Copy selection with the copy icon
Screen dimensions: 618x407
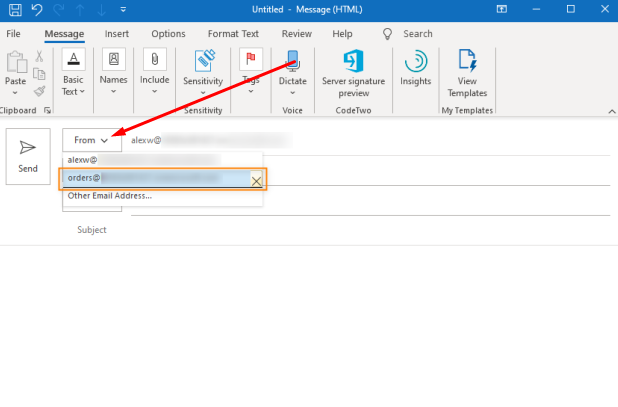coord(39,74)
